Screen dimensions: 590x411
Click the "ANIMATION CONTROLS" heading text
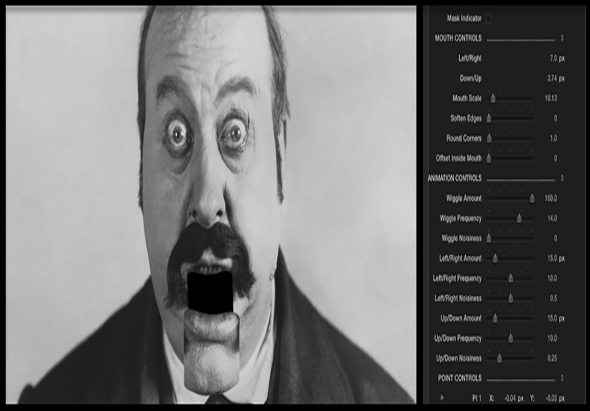[x=455, y=178]
